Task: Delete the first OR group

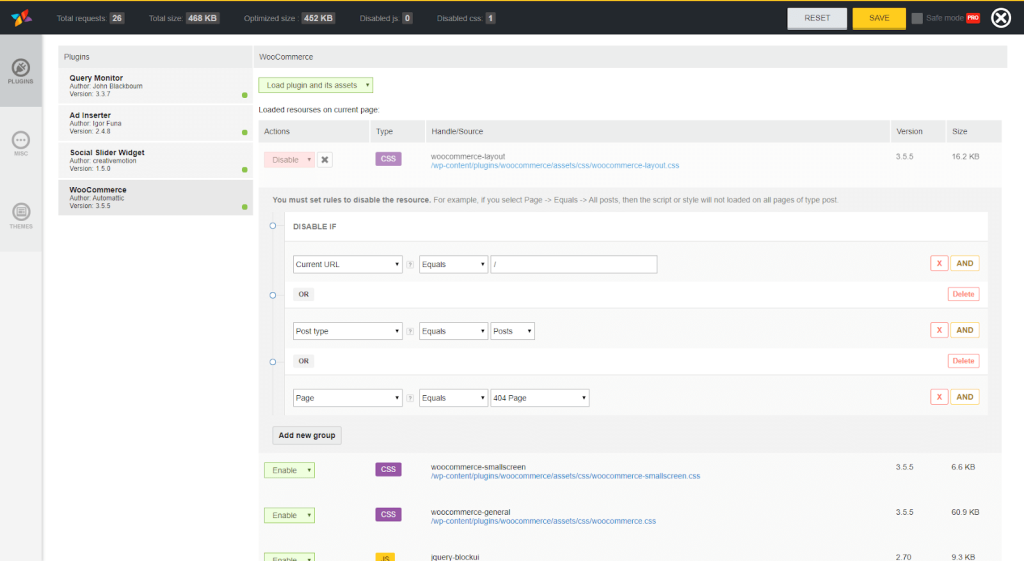Action: pos(963,294)
